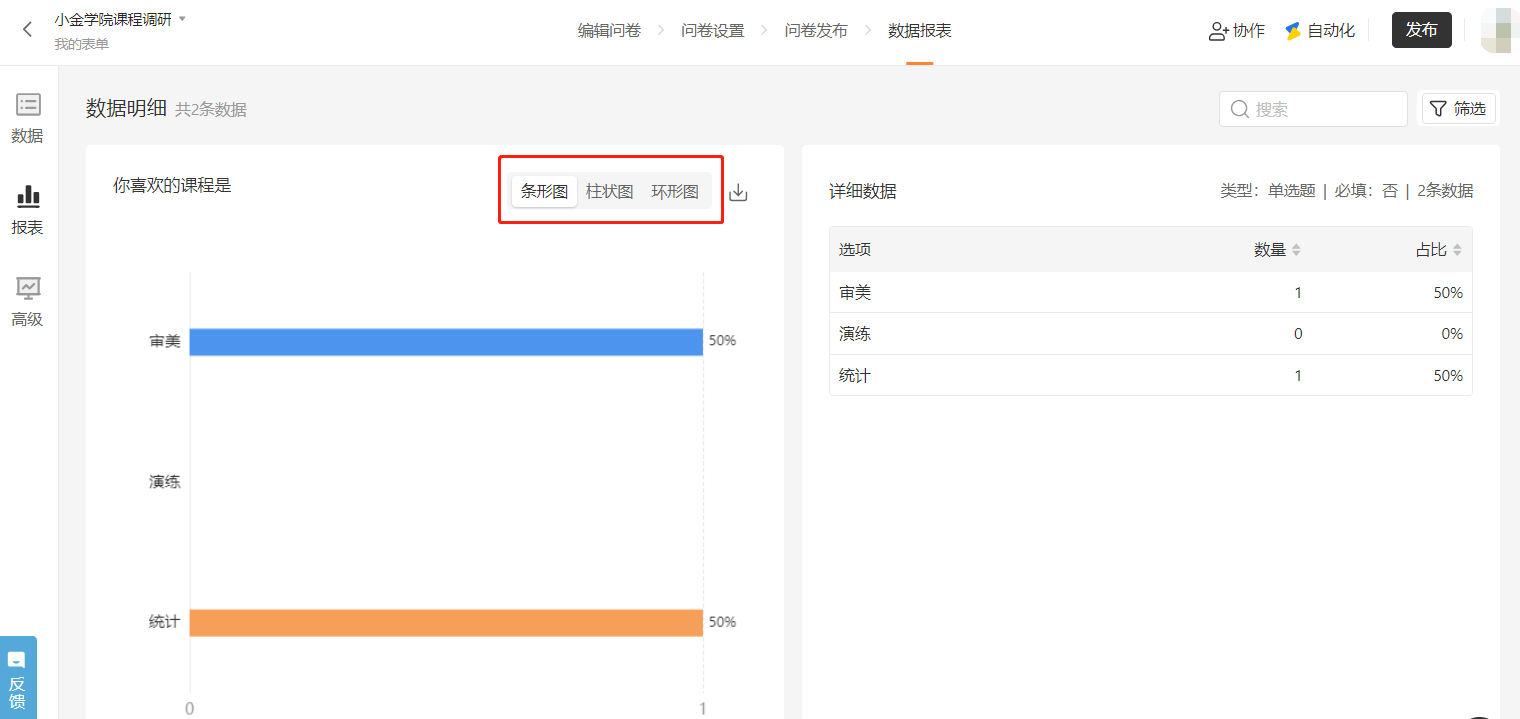Screen dimensions: 1520x719
Task: Go to the 数据报表 step
Action: (920, 31)
